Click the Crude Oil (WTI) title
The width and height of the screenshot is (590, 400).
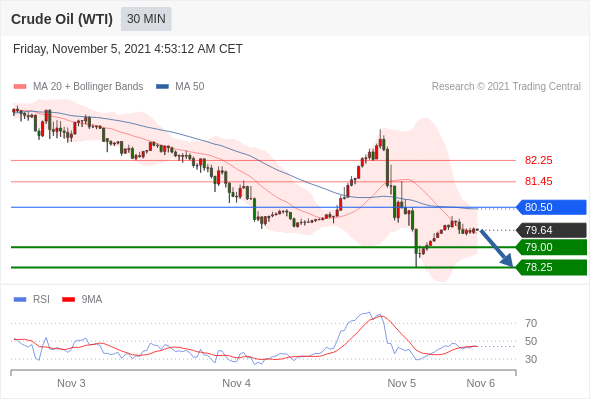[x=62, y=19]
